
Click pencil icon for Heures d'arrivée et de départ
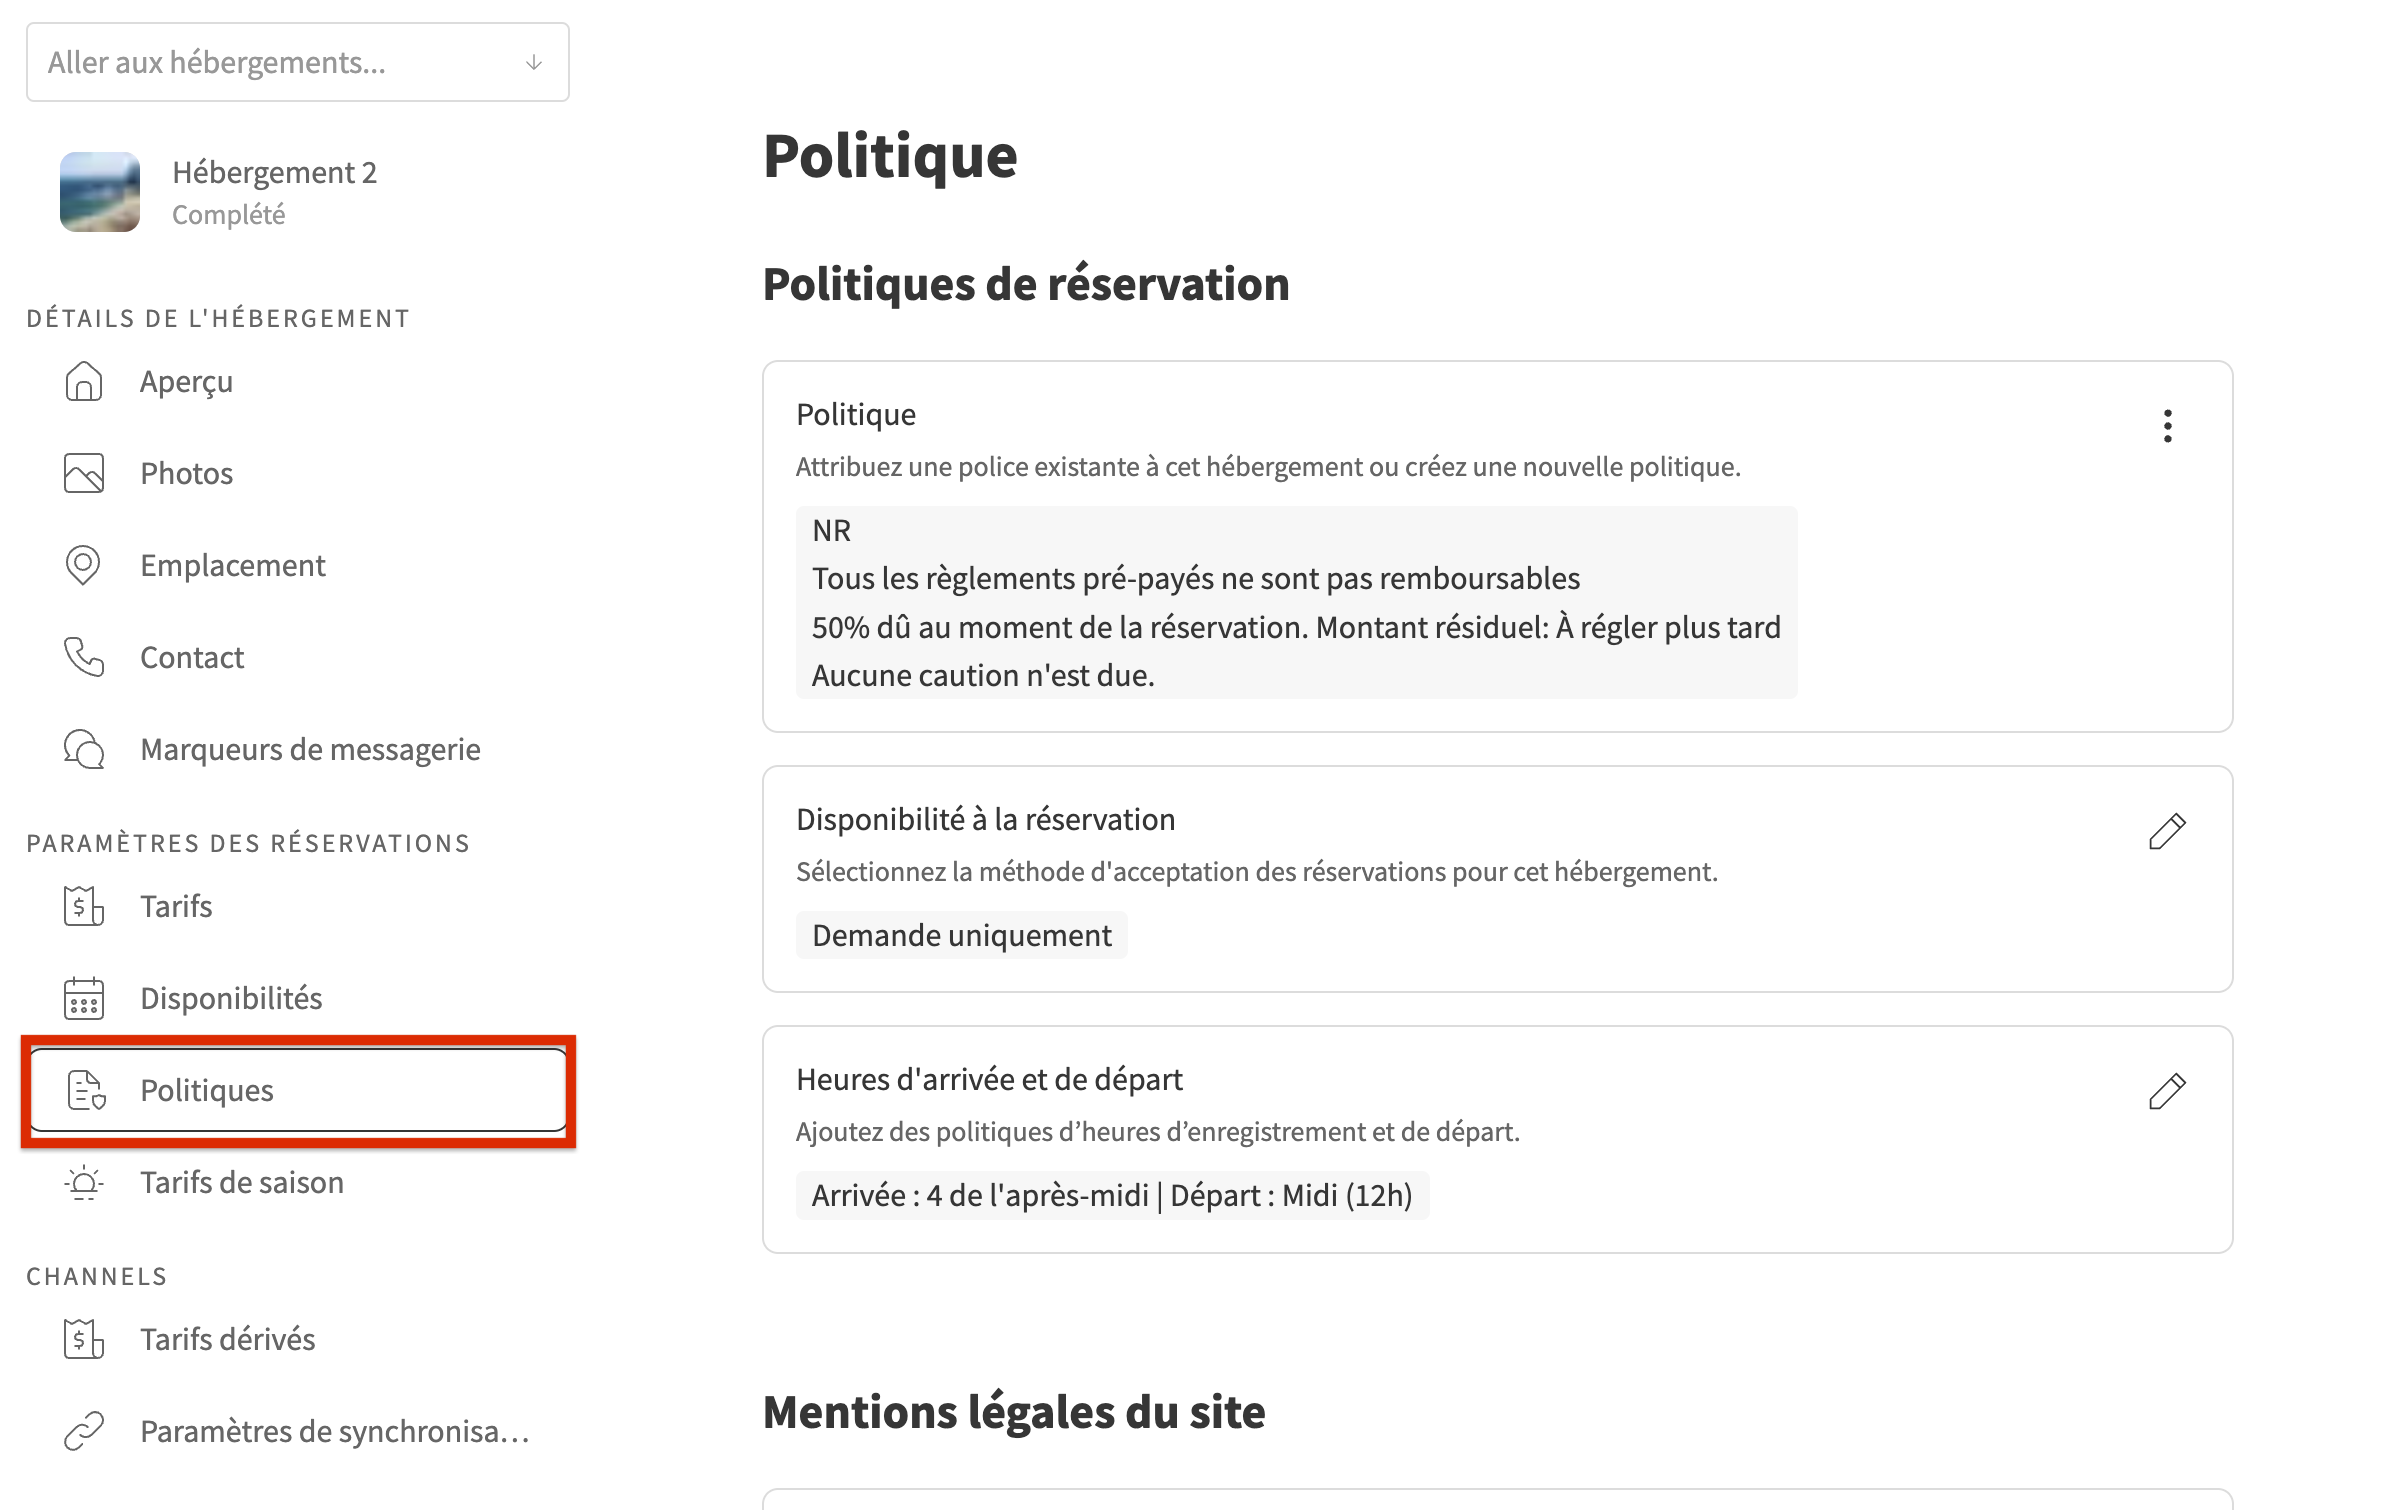(2167, 1091)
